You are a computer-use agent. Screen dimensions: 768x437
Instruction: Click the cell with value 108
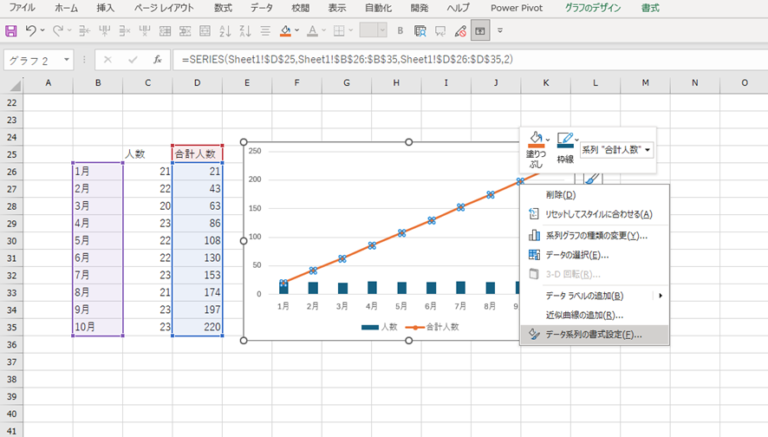coord(197,241)
